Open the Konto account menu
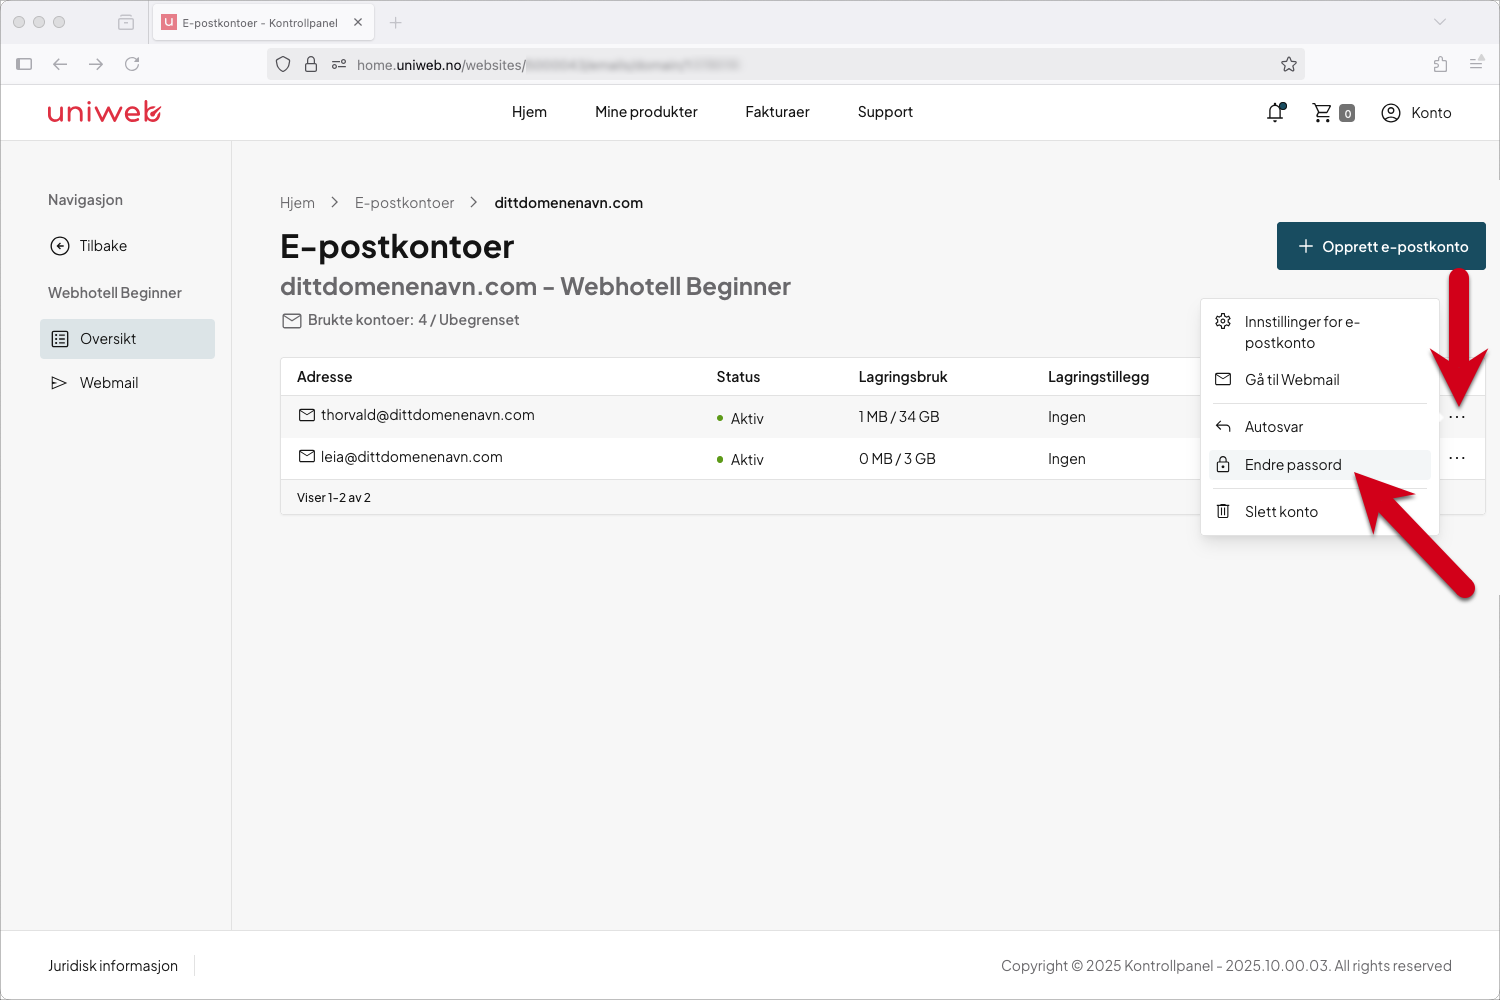 point(1416,113)
